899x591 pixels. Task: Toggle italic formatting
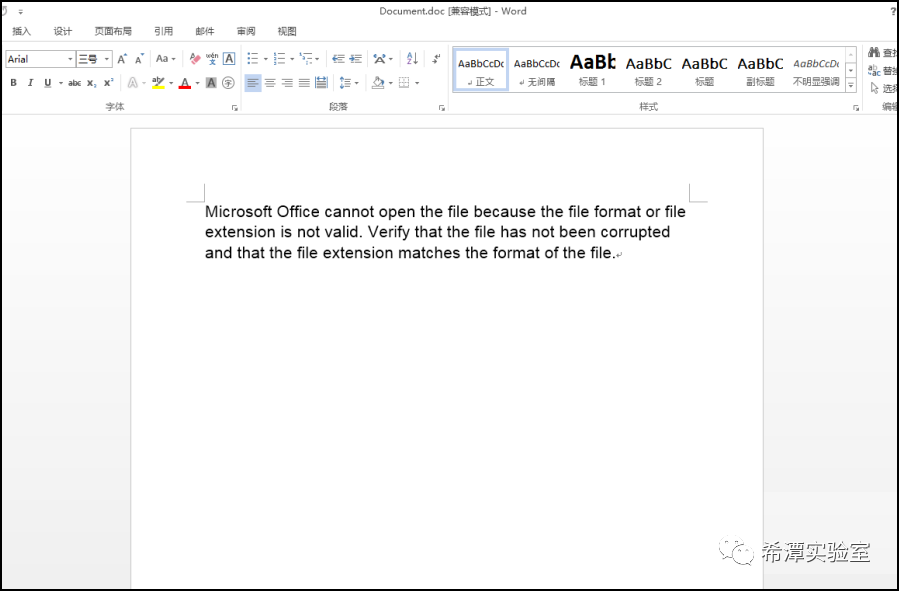click(x=30, y=83)
